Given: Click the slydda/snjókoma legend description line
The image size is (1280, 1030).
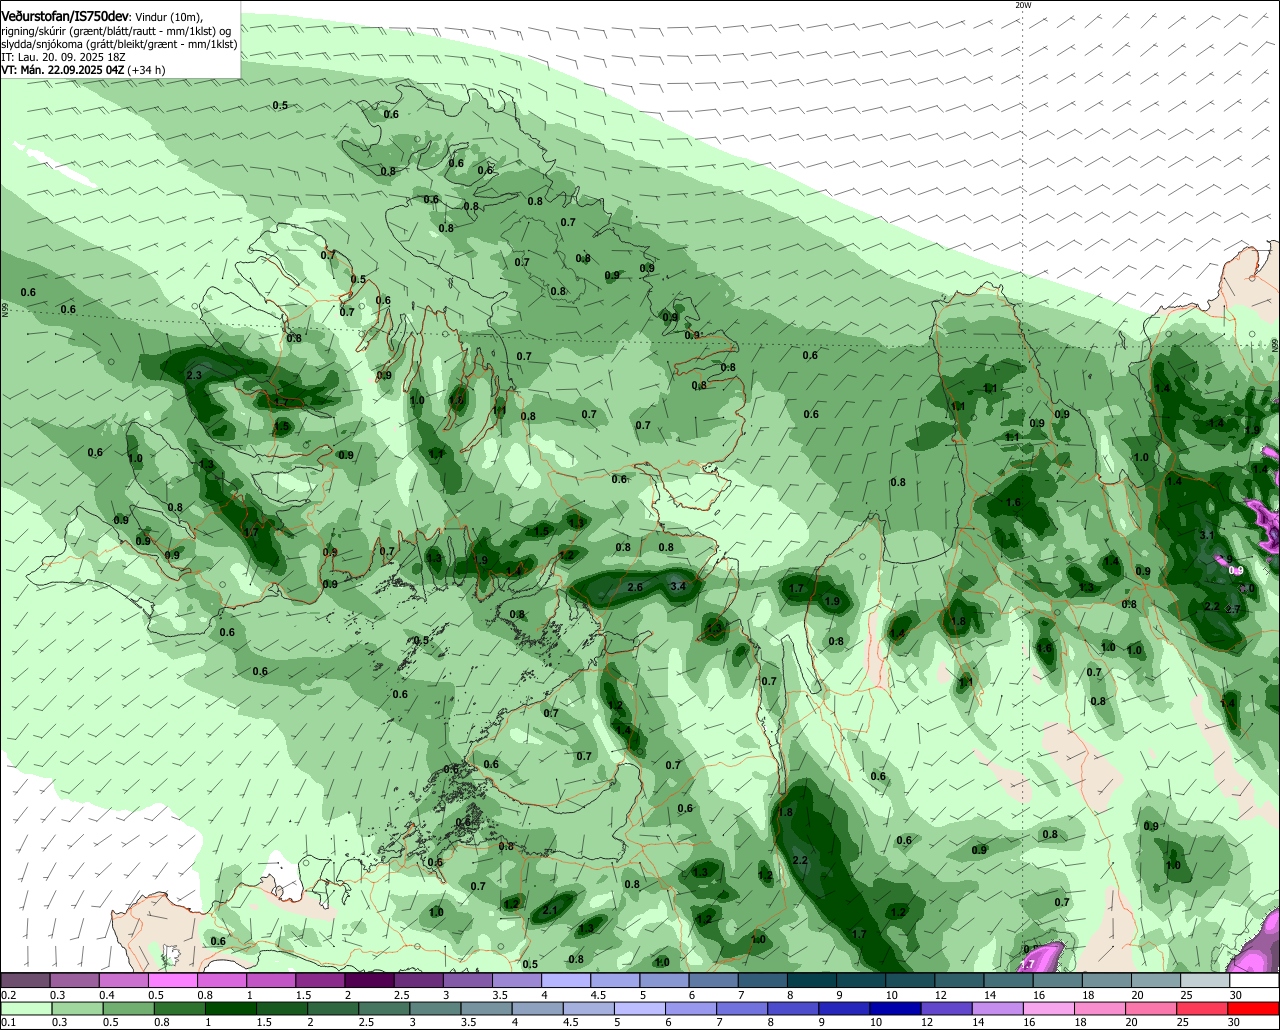Looking at the screenshot, I should click(x=119, y=44).
